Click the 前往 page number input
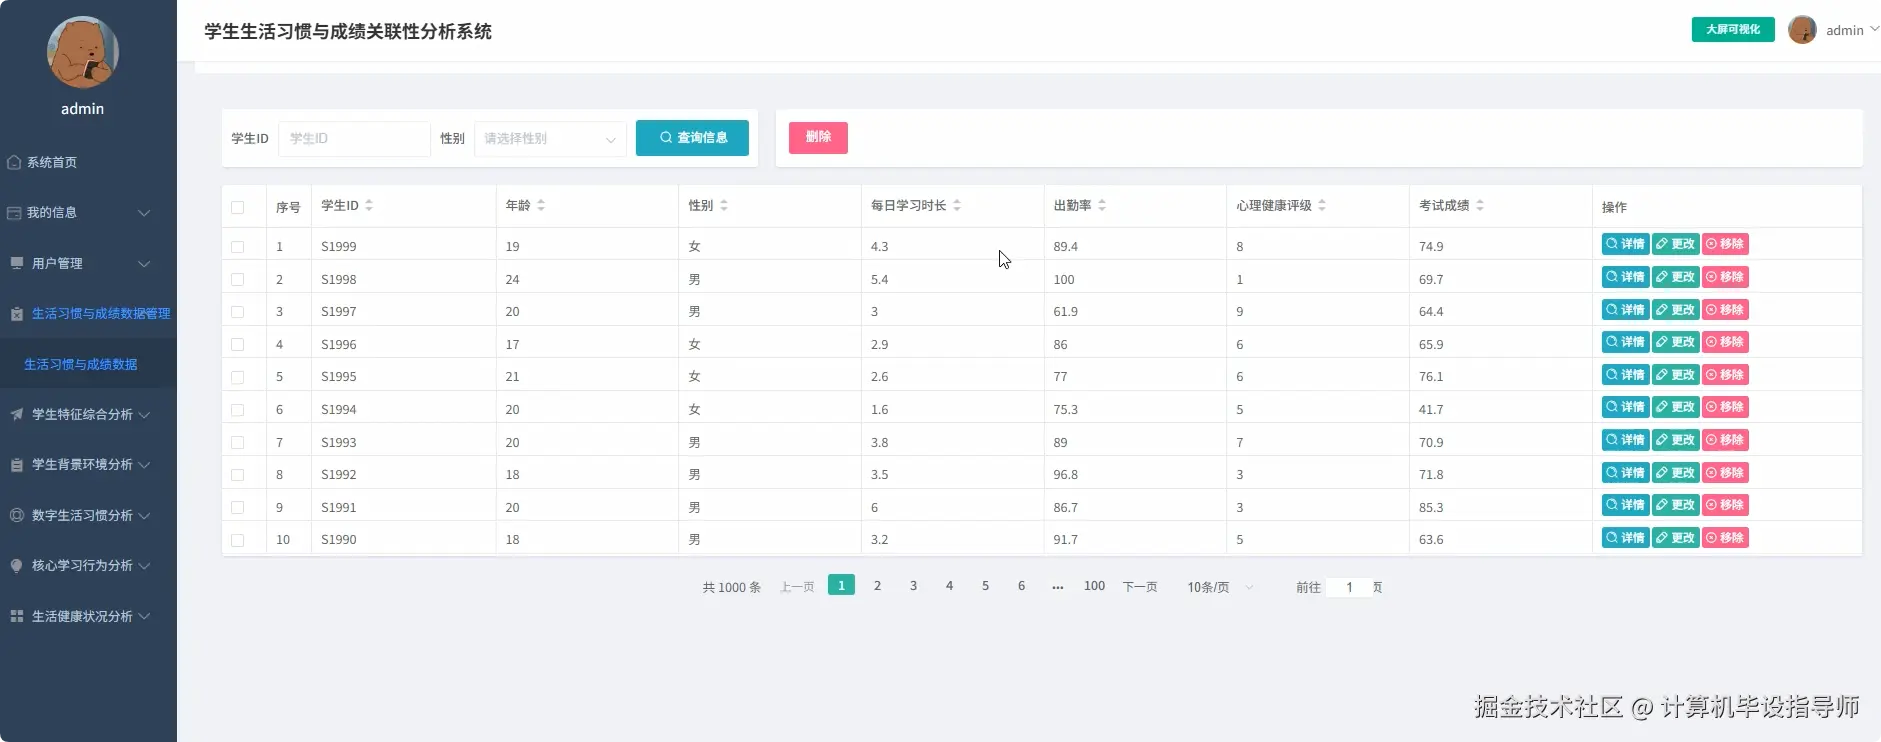This screenshot has height=742, width=1881. pos(1349,587)
